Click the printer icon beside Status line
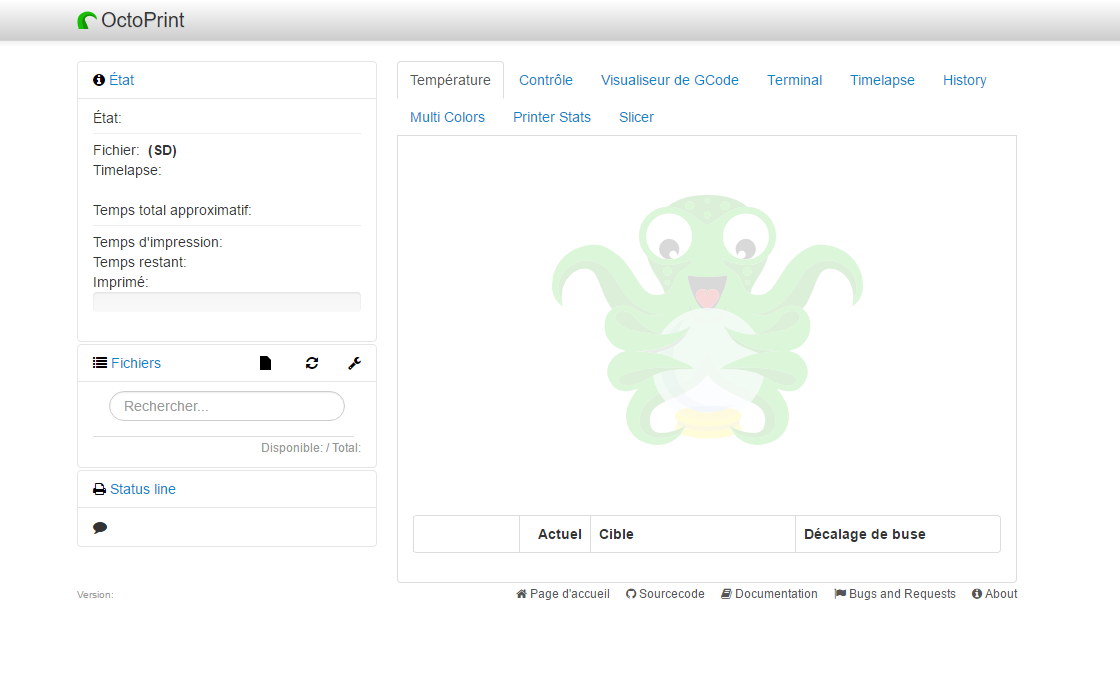The image size is (1120, 689). point(99,489)
